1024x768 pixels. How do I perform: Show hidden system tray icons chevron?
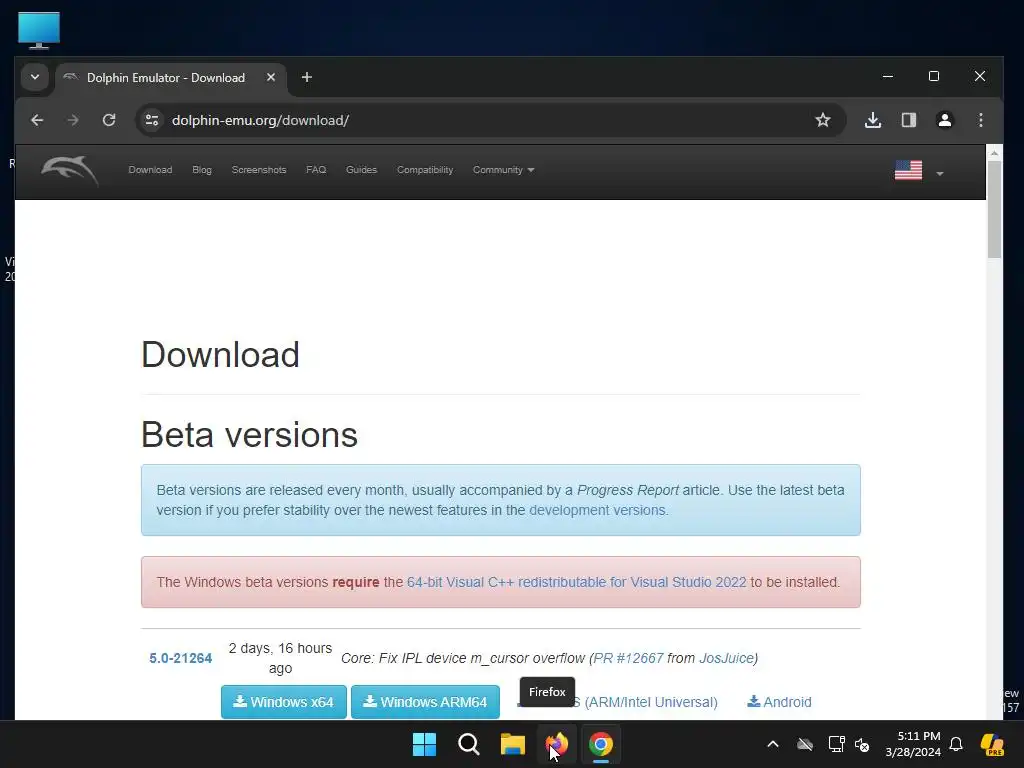point(773,744)
